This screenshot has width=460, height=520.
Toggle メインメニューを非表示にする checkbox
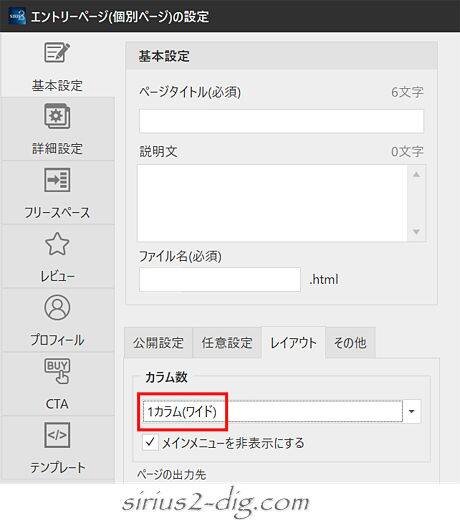point(150,443)
